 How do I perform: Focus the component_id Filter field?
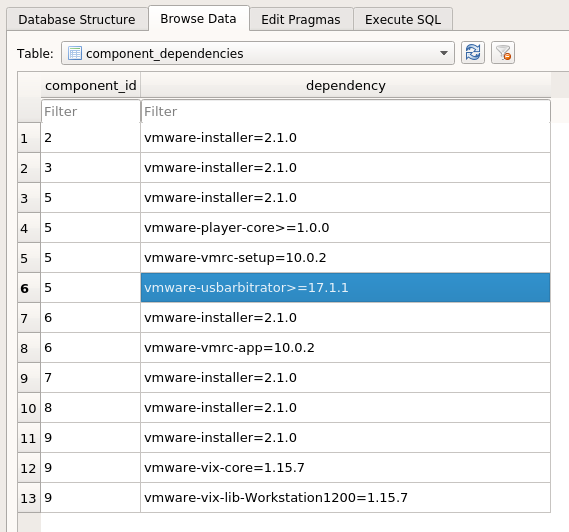91,111
